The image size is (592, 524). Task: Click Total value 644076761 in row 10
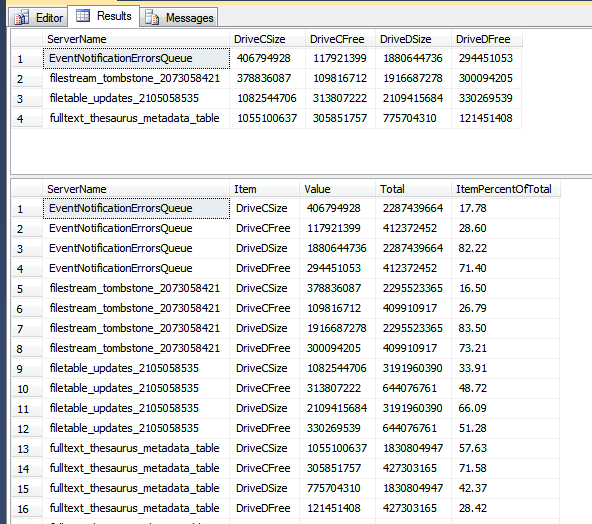[413, 388]
